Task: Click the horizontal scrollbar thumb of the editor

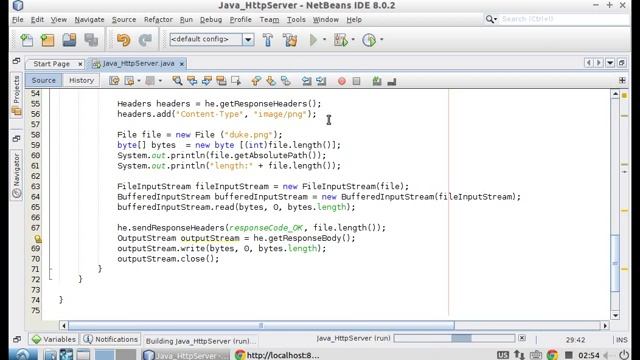Action: click(x=261, y=325)
